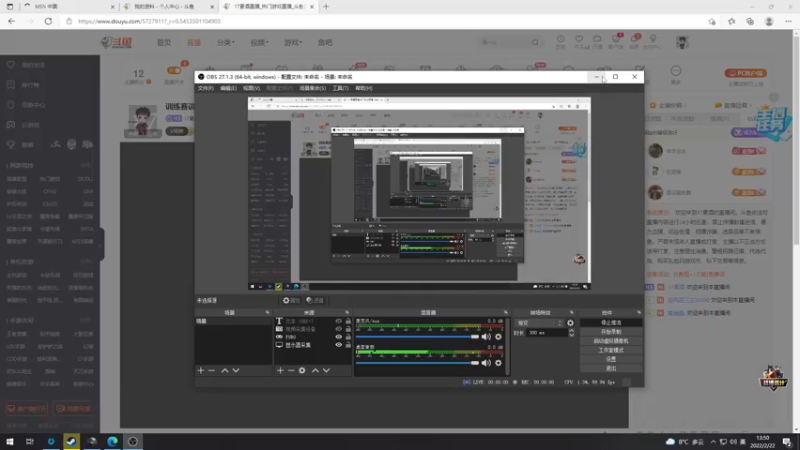Adjust the bottom mixer channel volume slider
Image resolution: width=800 pixels, height=450 pixels.
417,363
